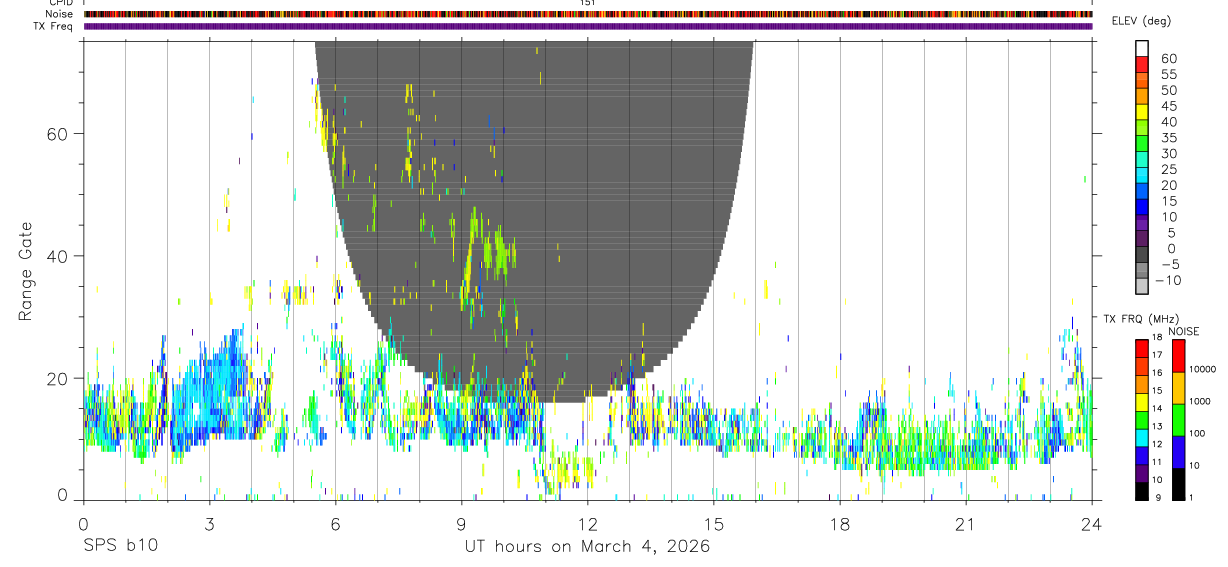Click the 'Range Gate' y-axis title
1228x567 pixels.
pos(27,271)
